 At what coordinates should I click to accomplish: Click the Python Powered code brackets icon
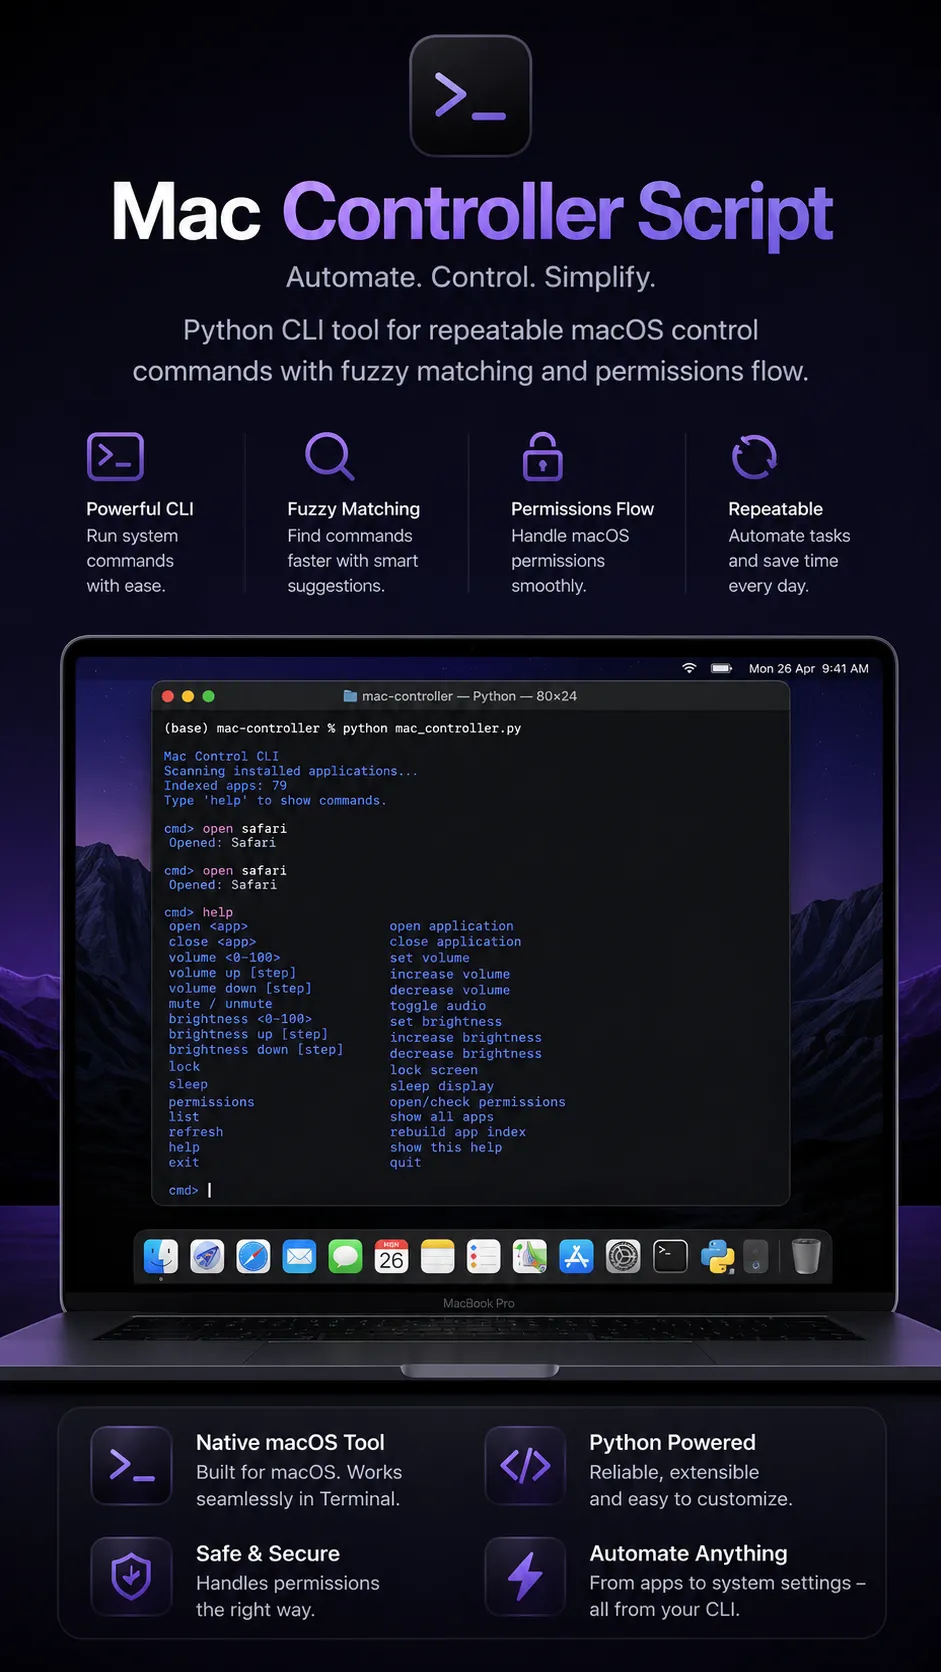[x=525, y=1465]
